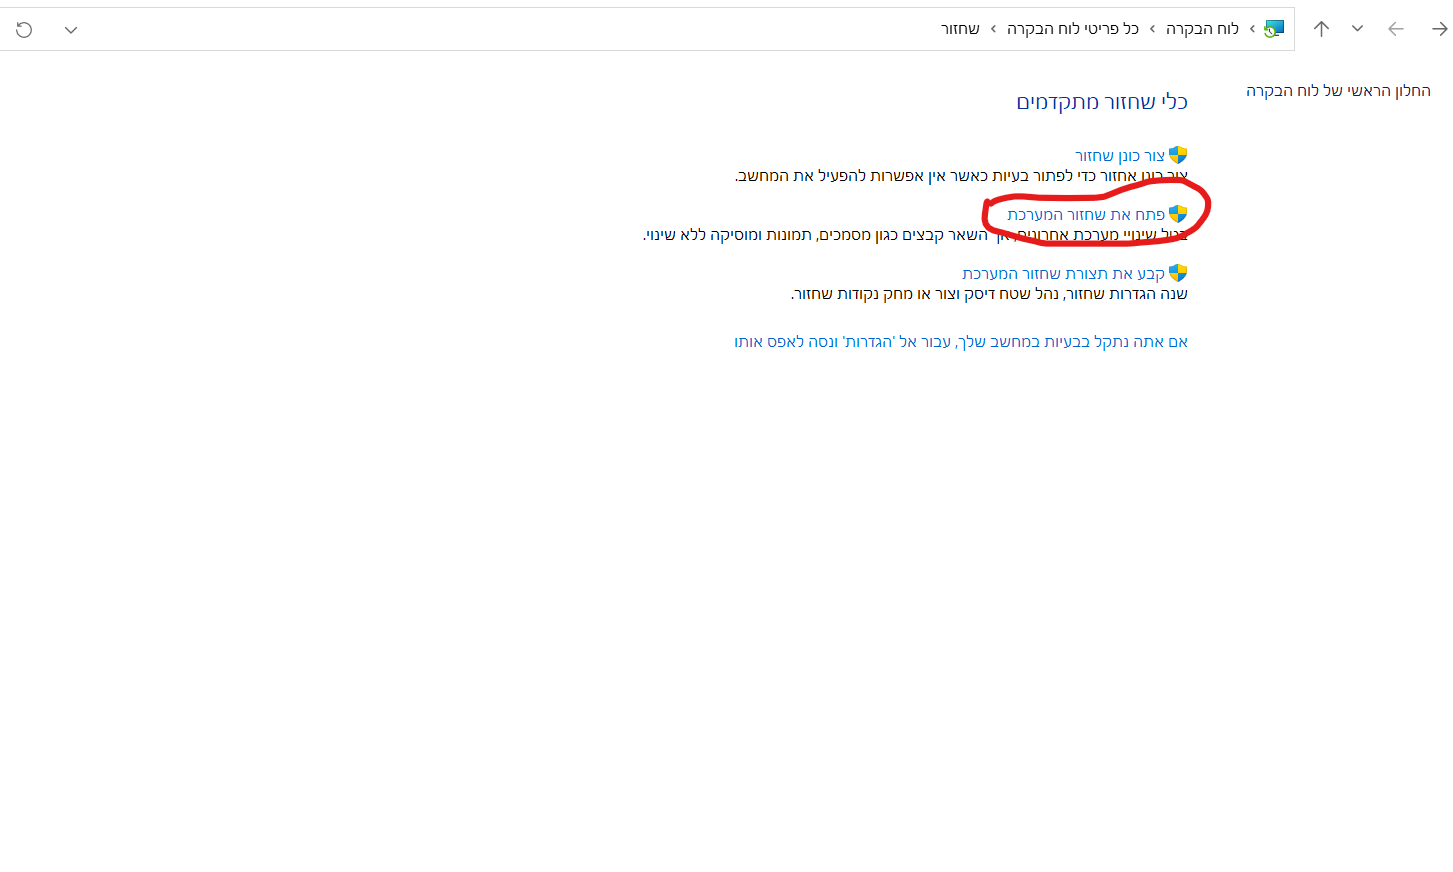Open the address bar history dropdown
This screenshot has height=872, width=1453.
click(x=71, y=30)
